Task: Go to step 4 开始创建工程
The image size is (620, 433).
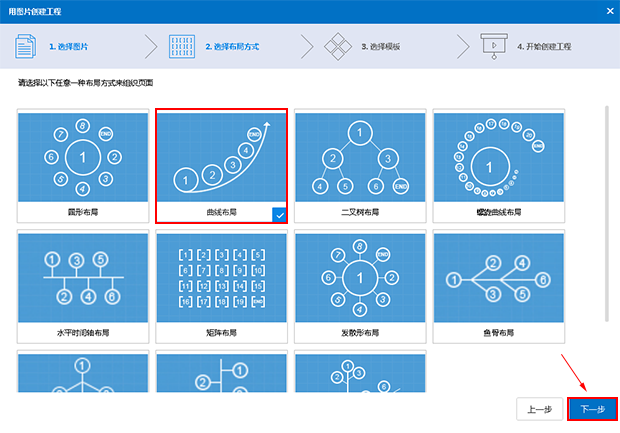Action: tap(544, 47)
